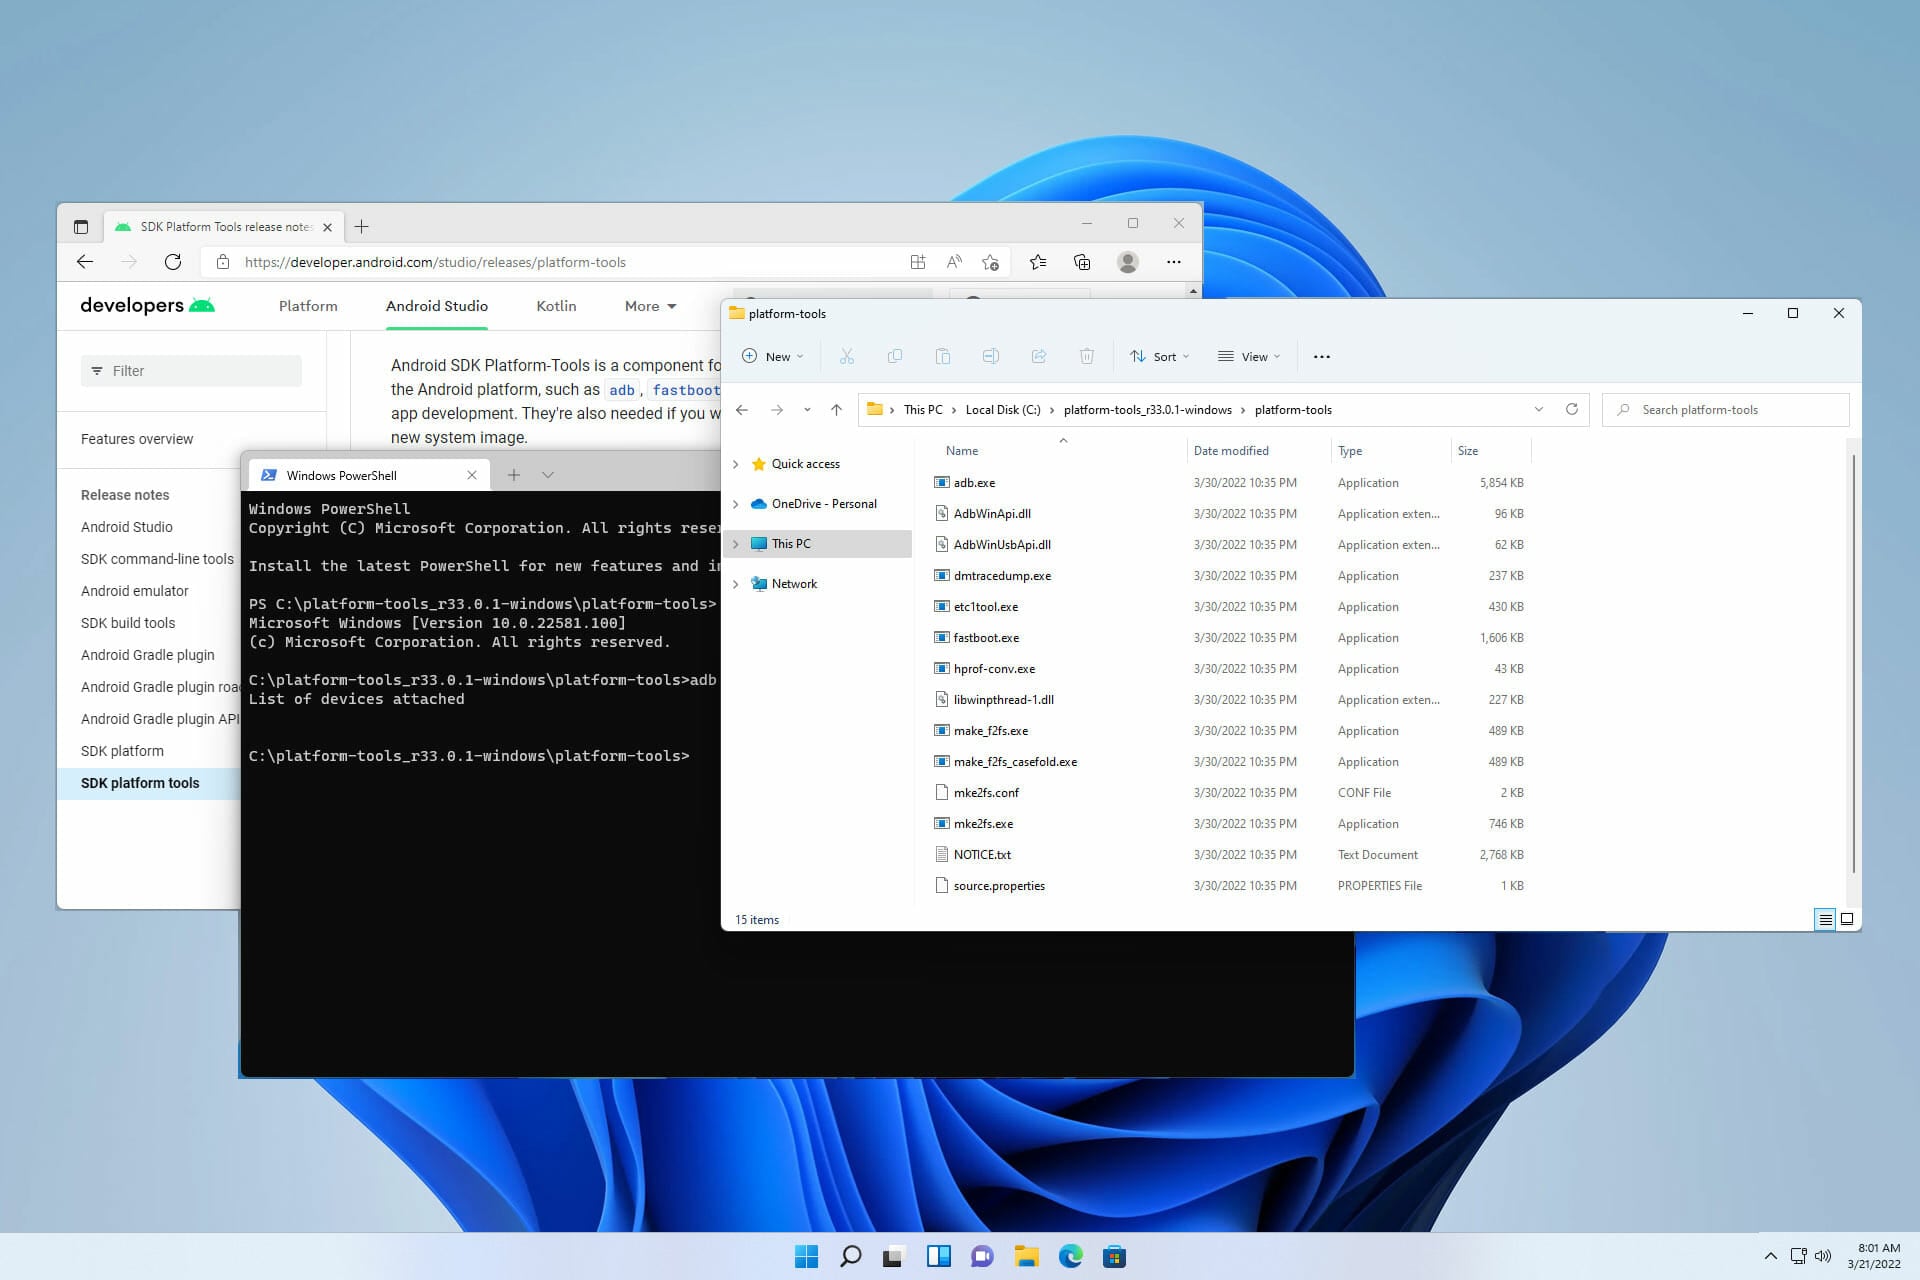
Task: Open Collections in Microsoft Edge
Action: tap(1081, 261)
